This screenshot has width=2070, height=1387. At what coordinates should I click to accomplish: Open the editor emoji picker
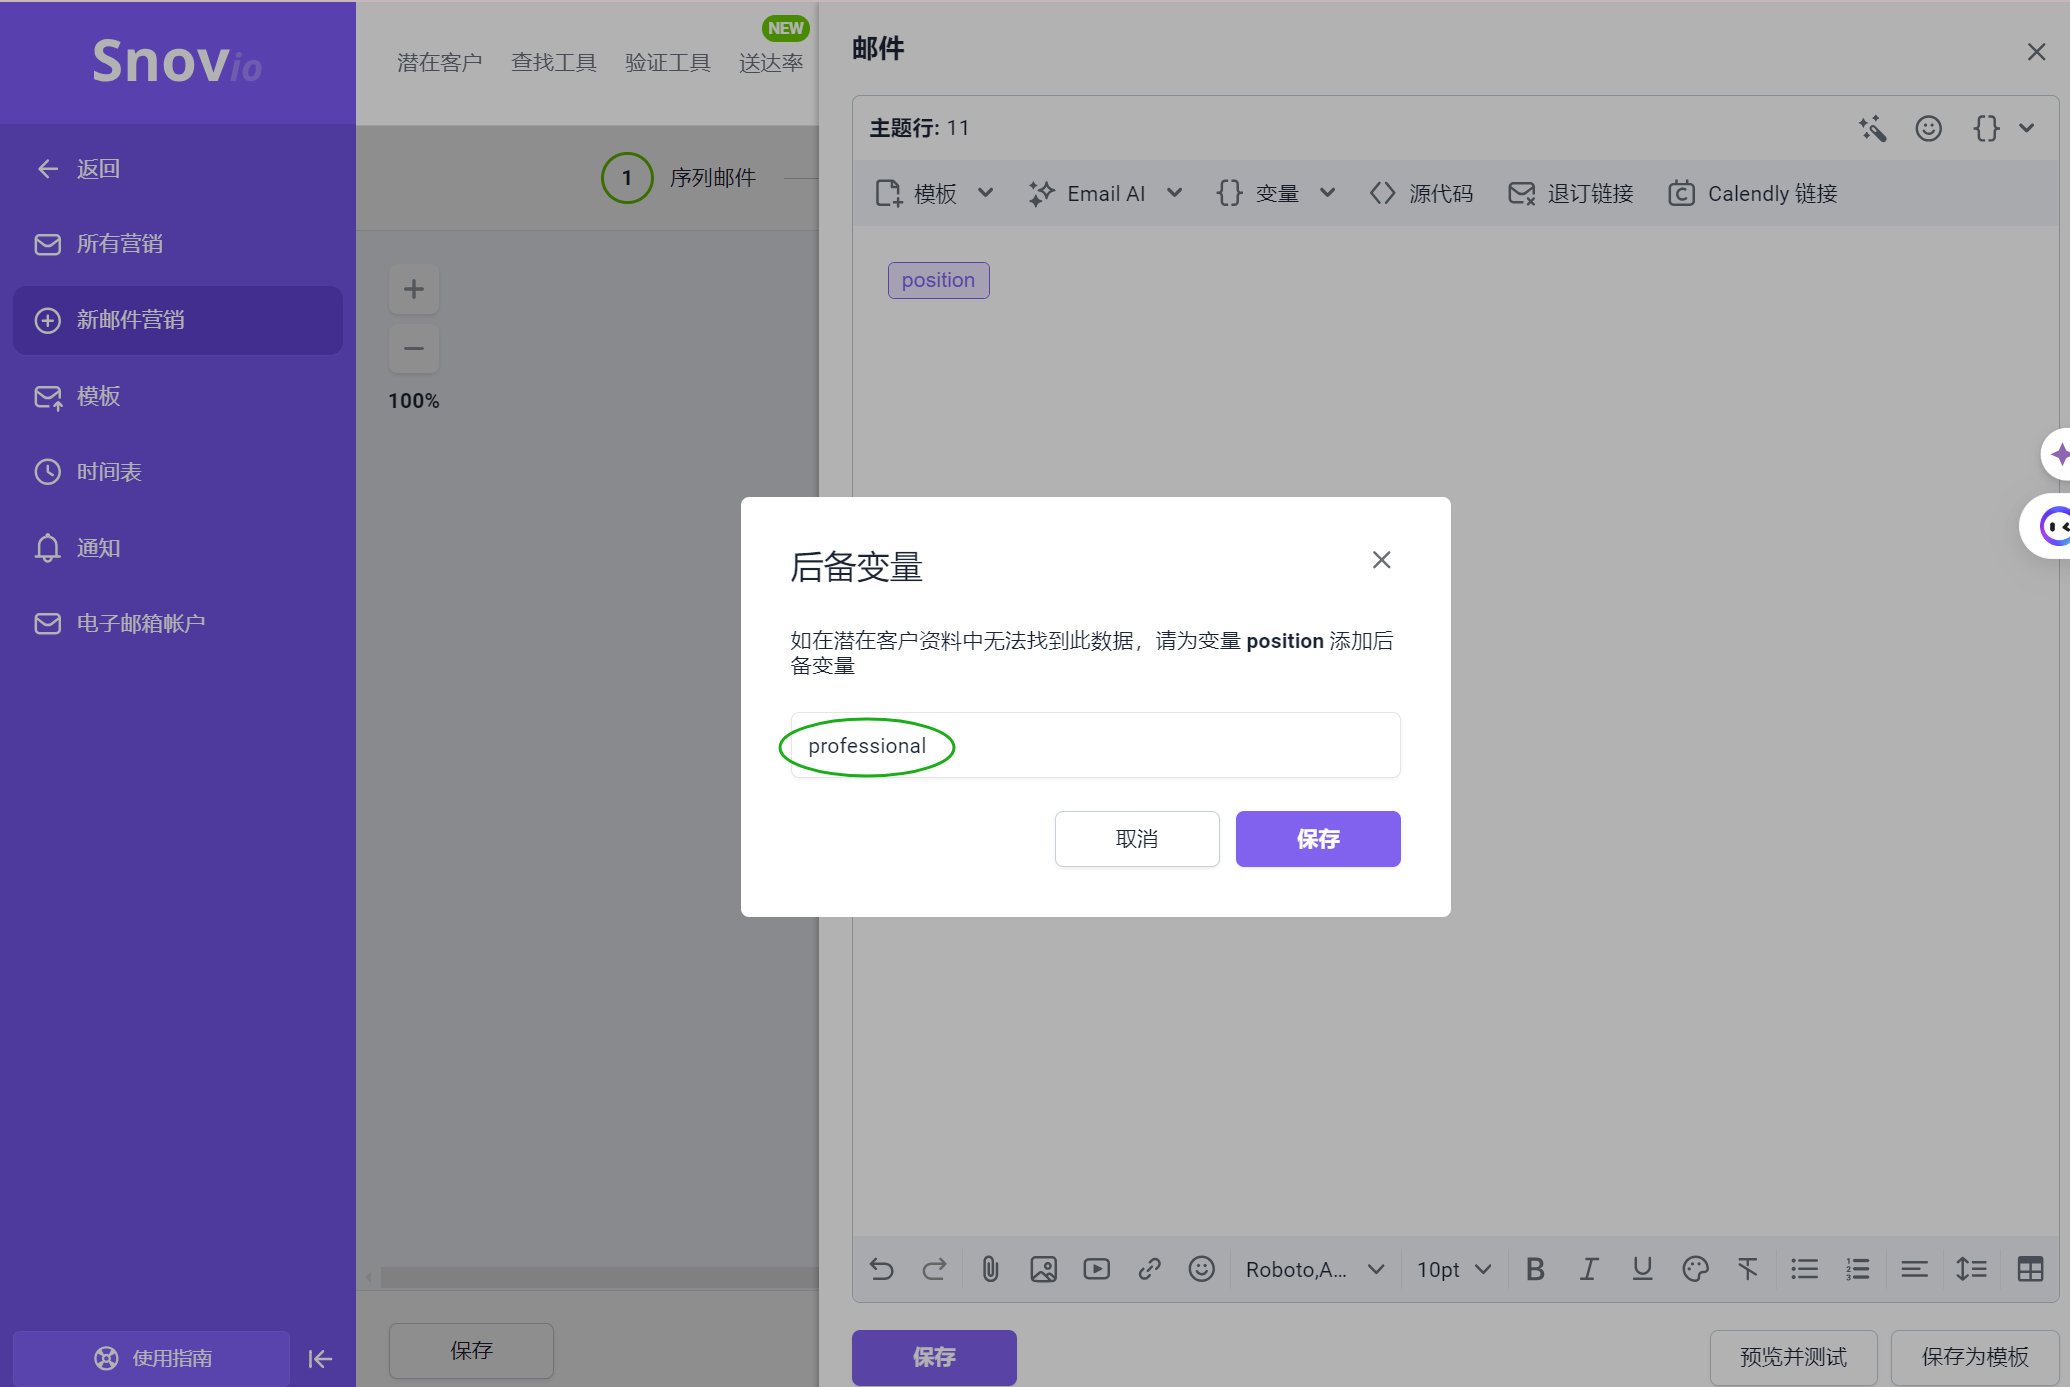click(1201, 1270)
